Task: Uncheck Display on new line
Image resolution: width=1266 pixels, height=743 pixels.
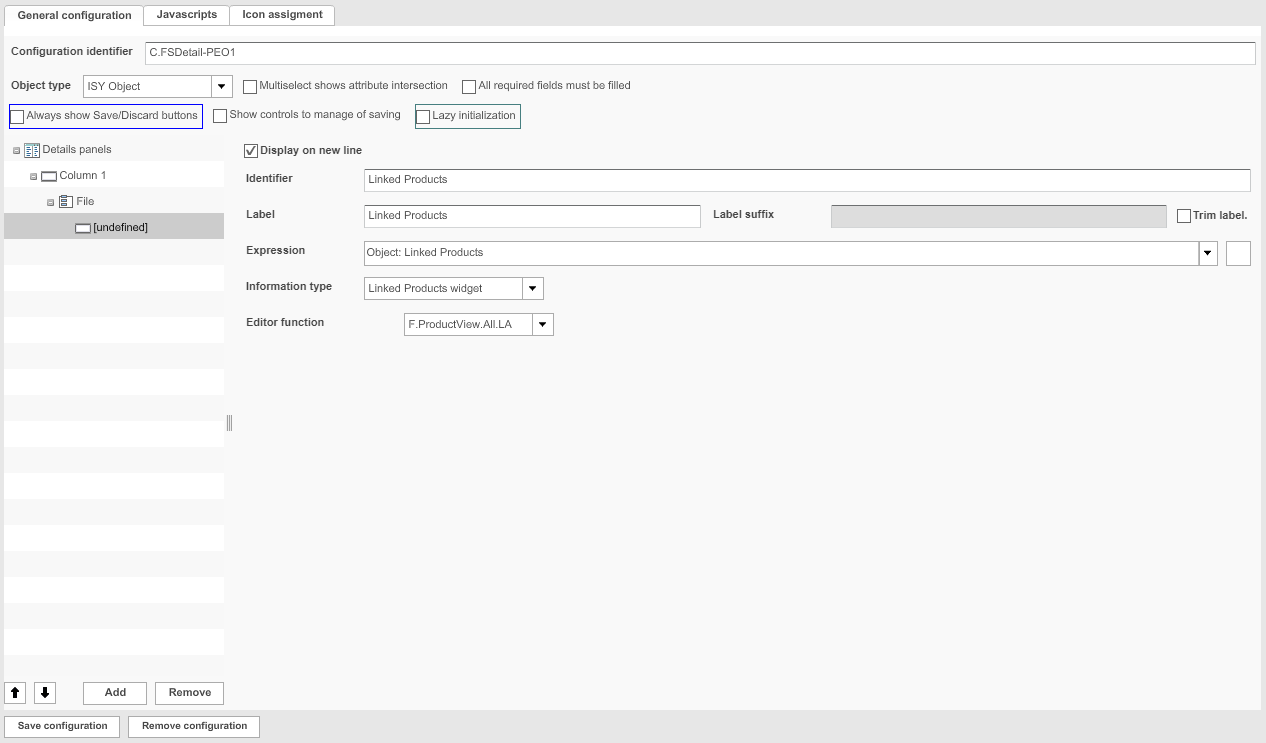Action: [251, 150]
